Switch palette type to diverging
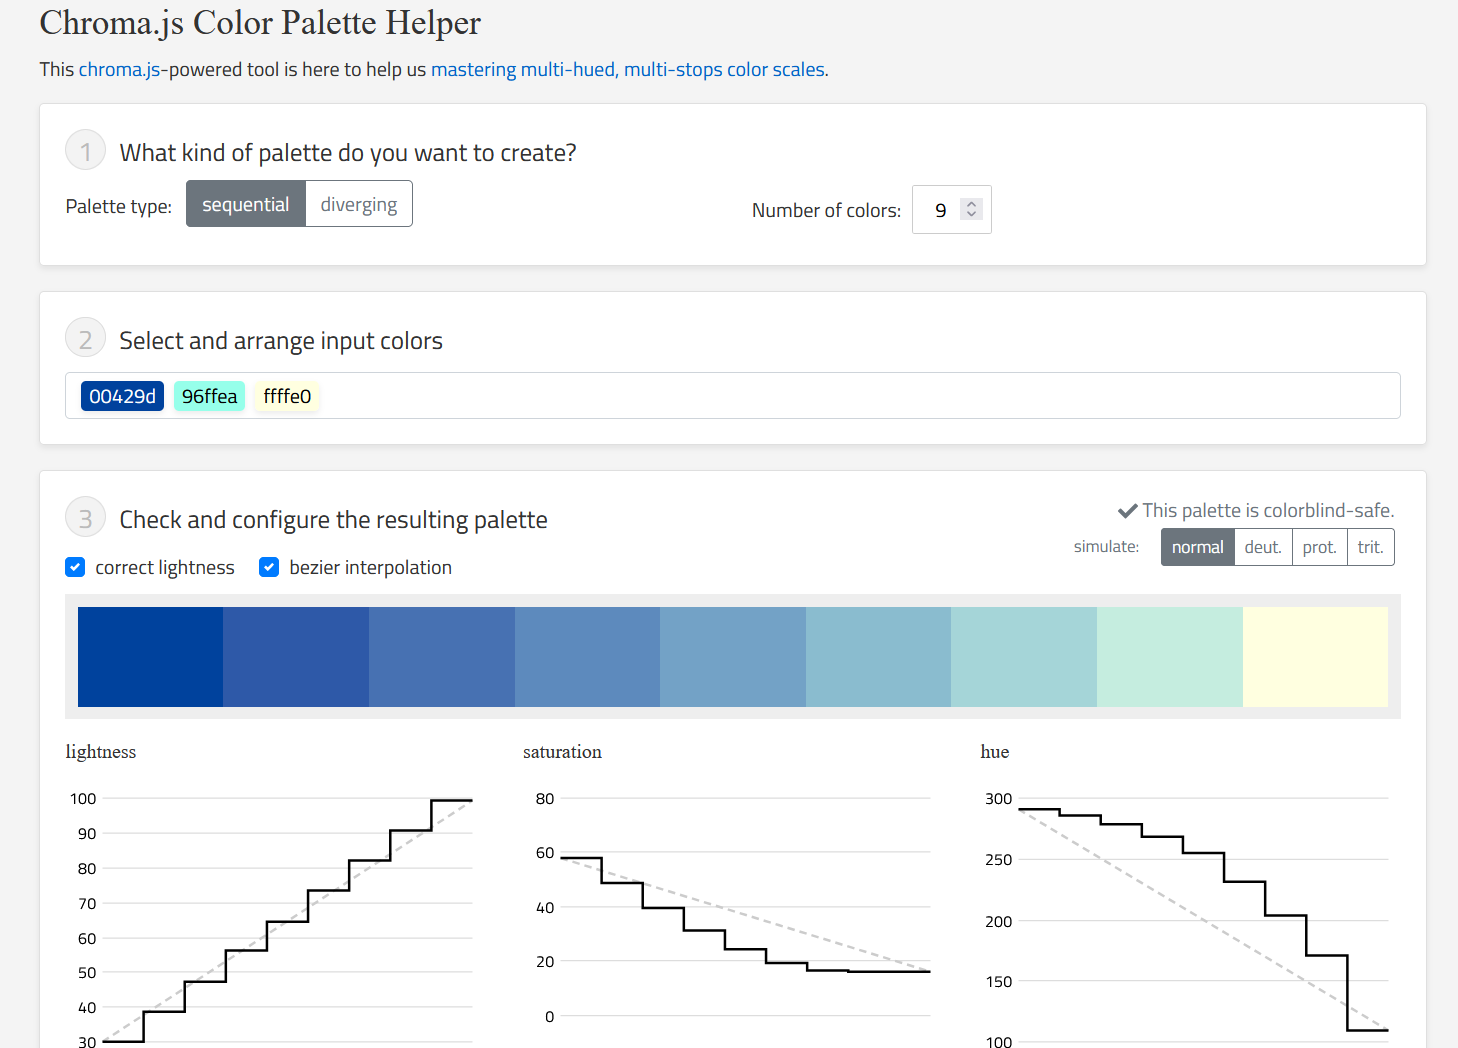 point(358,204)
